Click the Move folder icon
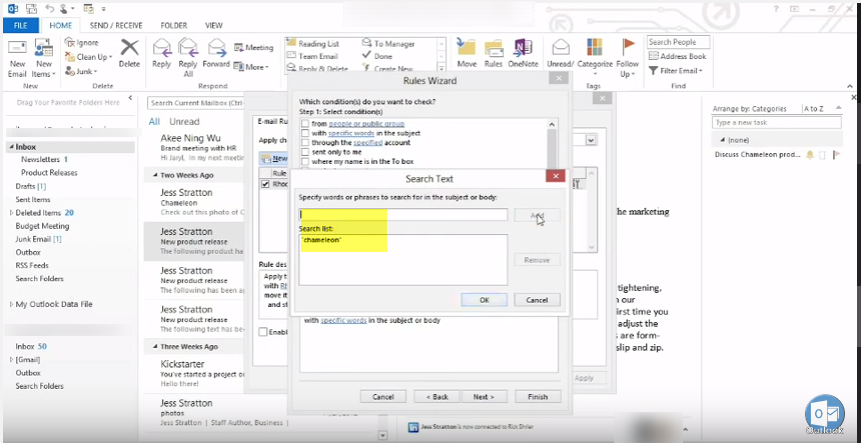Viewport: 861px width, 443px height. [466, 47]
